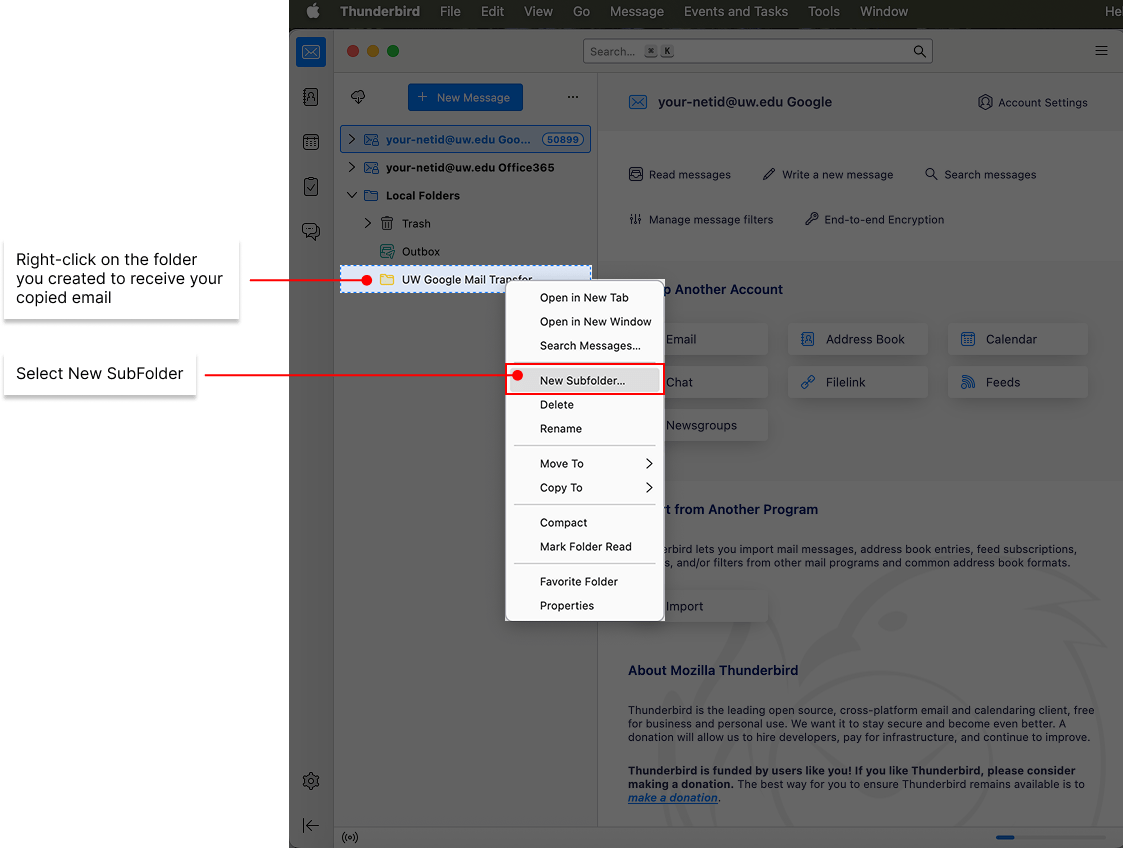
Task: Open the hamburger app menu
Action: pyautogui.click(x=1101, y=51)
